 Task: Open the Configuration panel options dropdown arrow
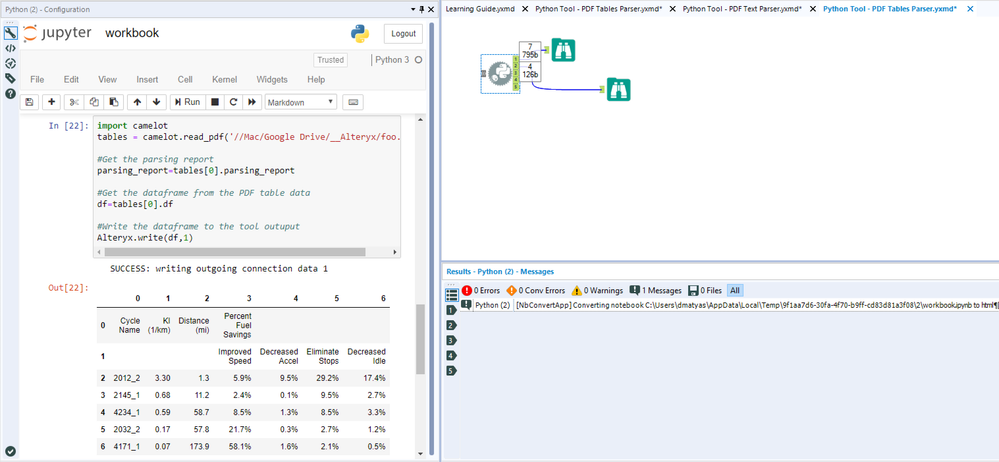click(x=411, y=10)
